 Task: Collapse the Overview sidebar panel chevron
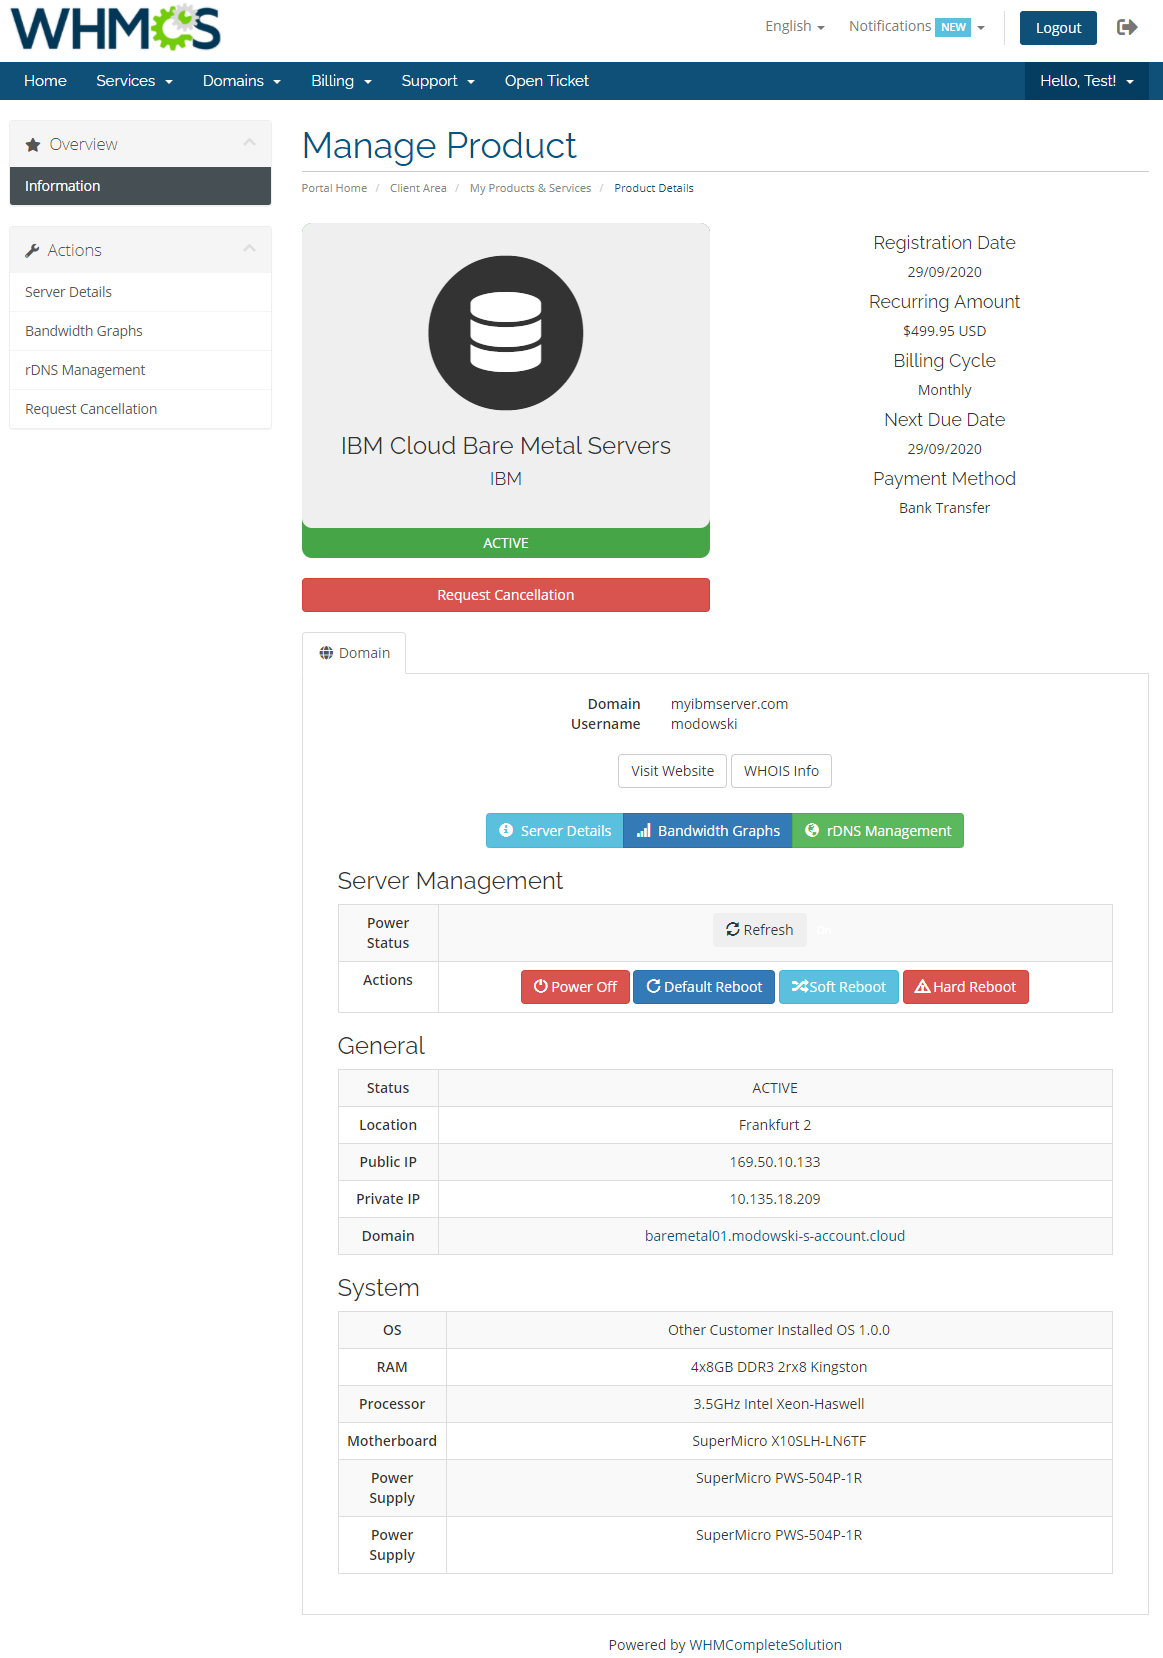click(250, 143)
